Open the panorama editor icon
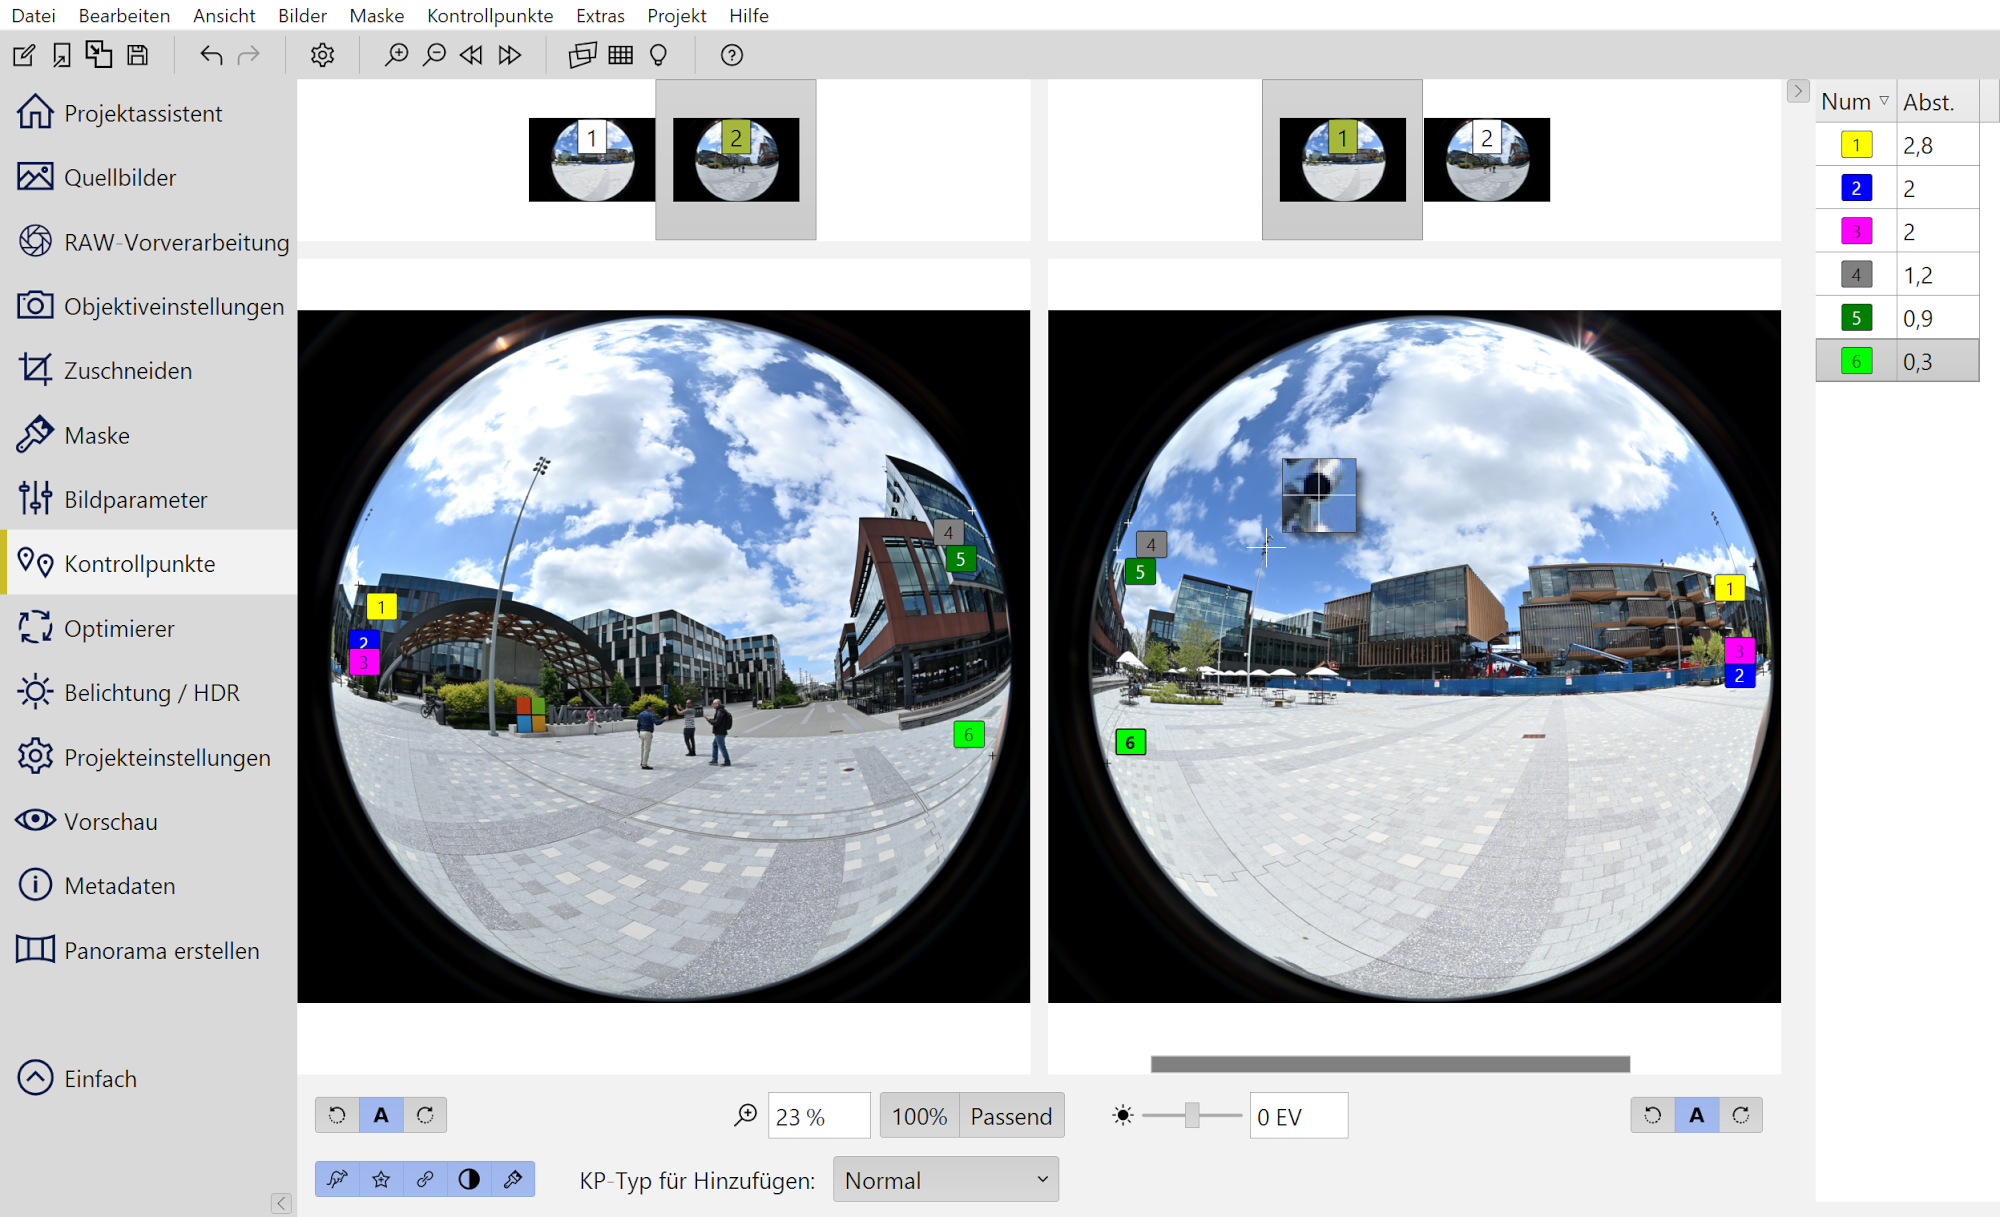This screenshot has width=2000, height=1217. (x=582, y=55)
